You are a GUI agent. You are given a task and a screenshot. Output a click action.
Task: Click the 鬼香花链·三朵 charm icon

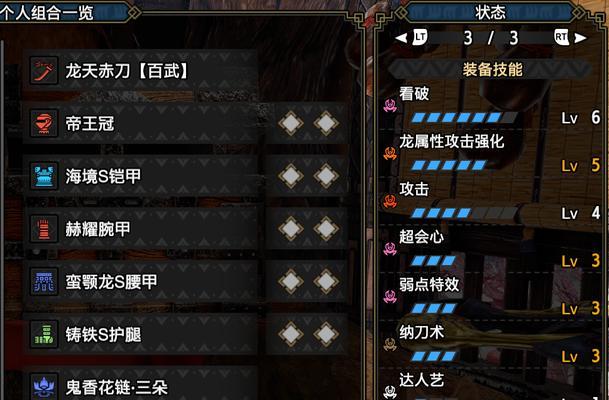tap(44, 386)
